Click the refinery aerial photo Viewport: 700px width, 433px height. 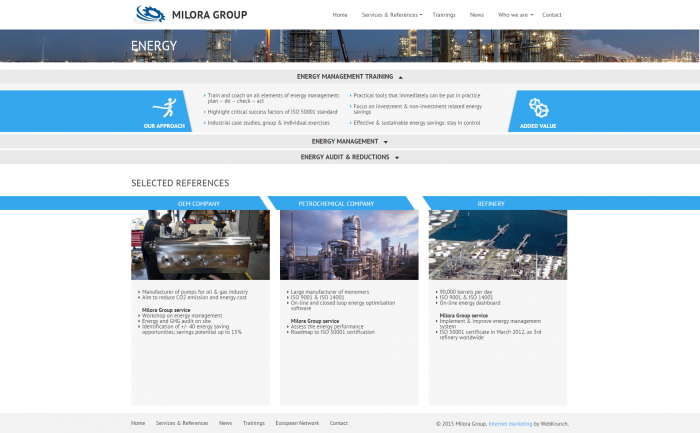(498, 245)
